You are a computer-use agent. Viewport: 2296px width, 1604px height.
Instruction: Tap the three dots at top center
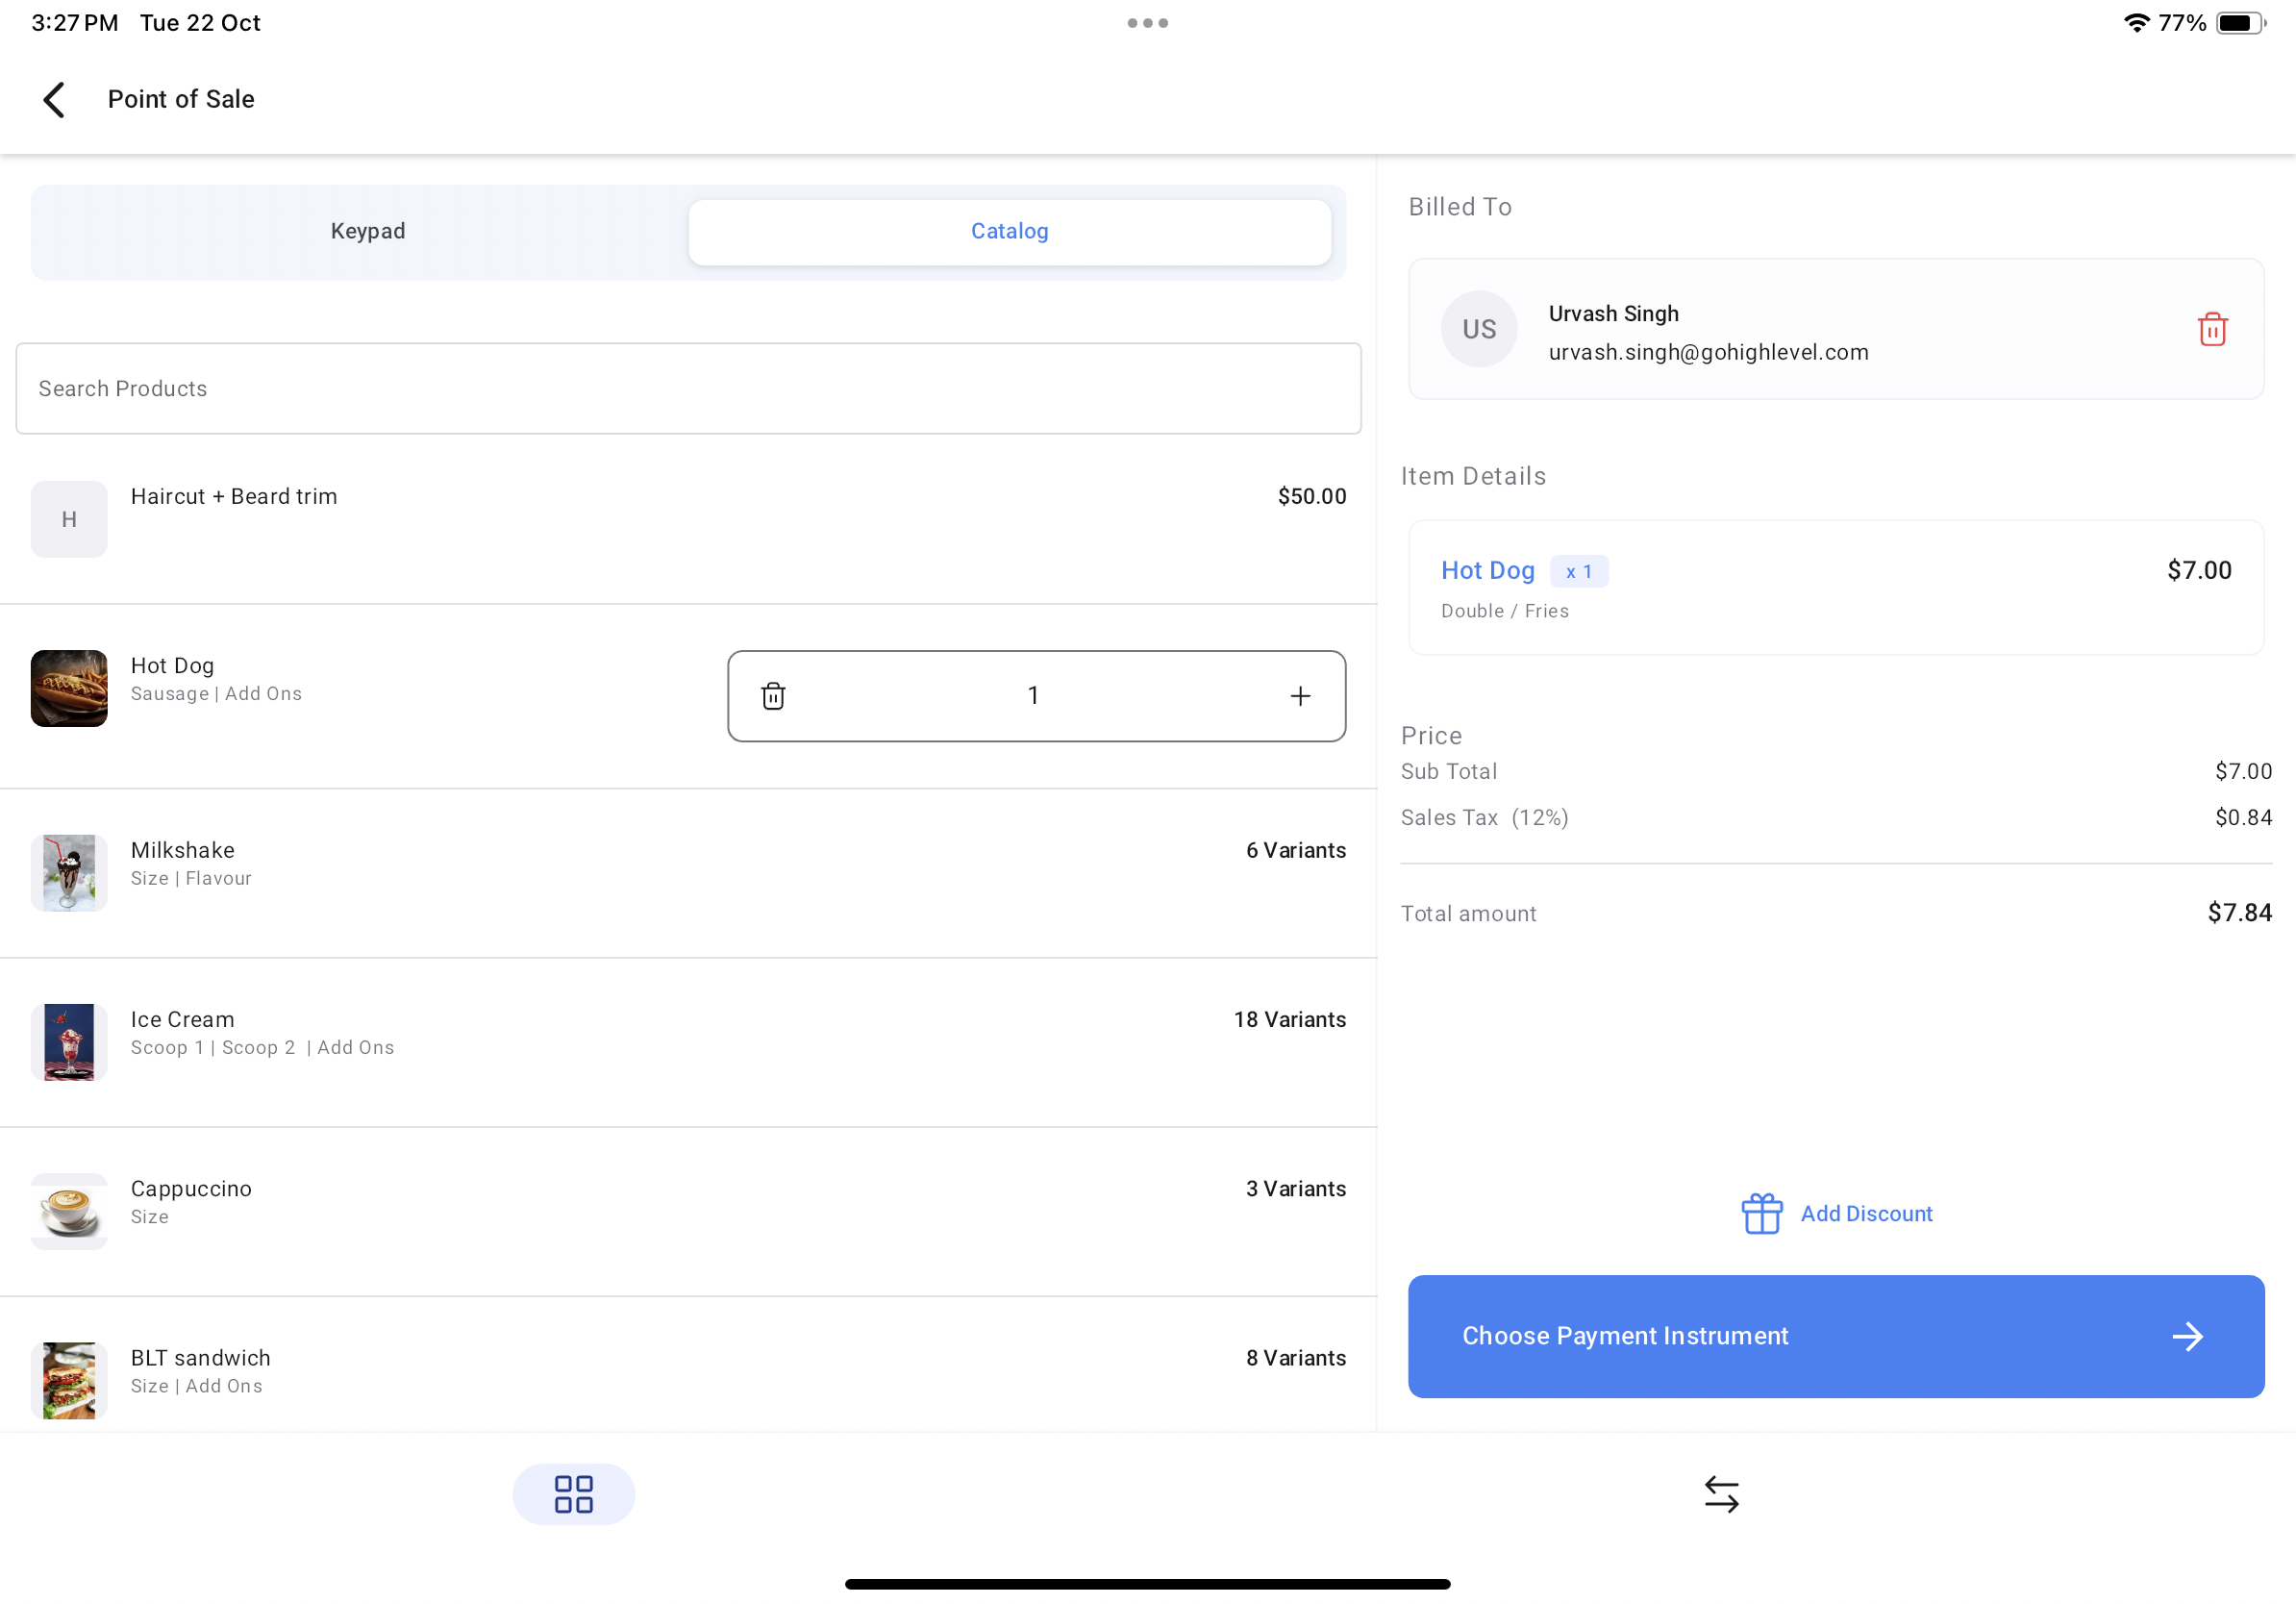pos(1147,23)
